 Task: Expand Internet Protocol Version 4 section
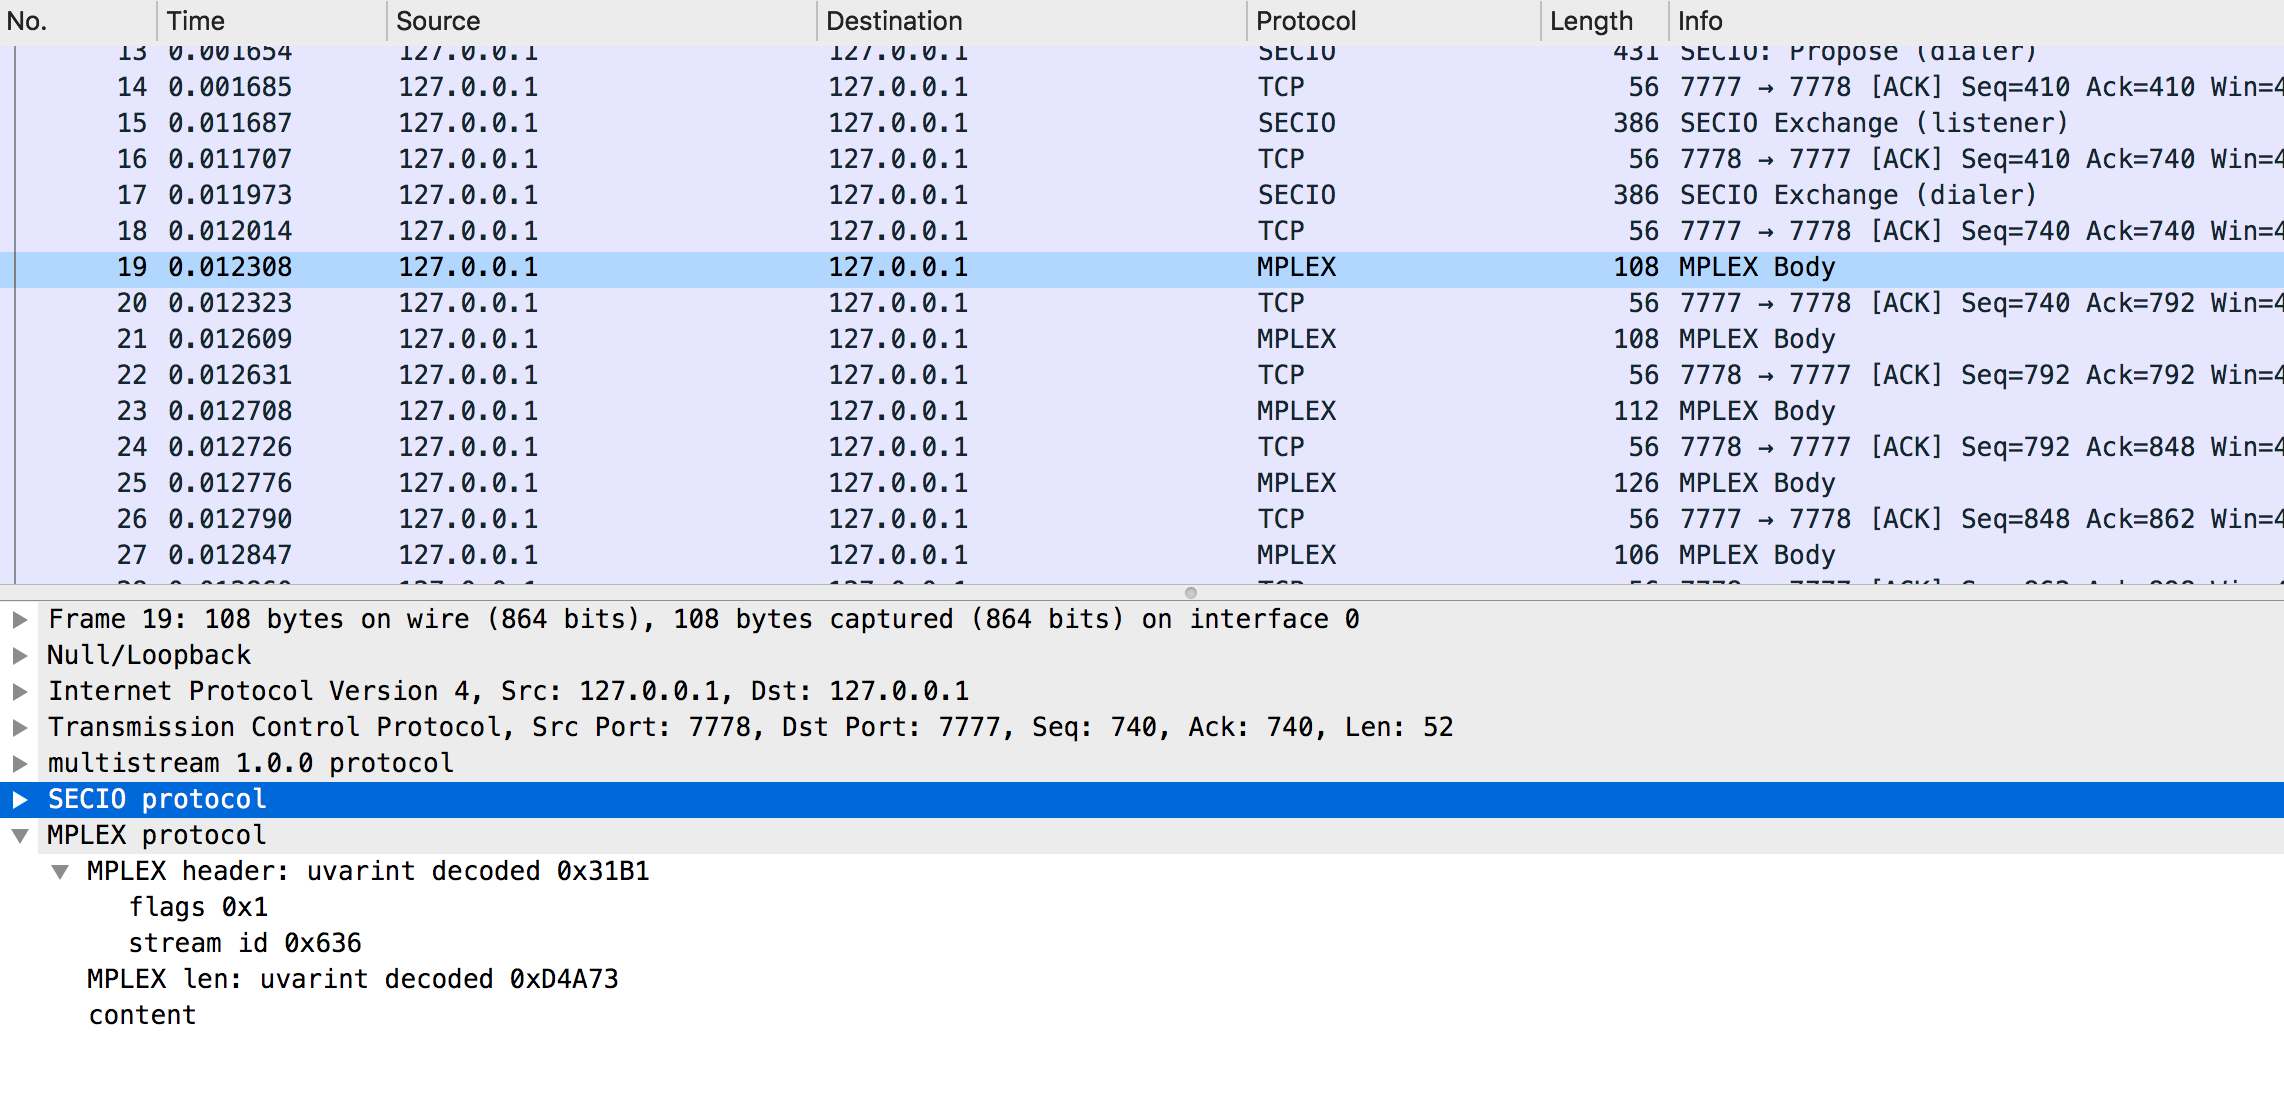pyautogui.click(x=20, y=692)
